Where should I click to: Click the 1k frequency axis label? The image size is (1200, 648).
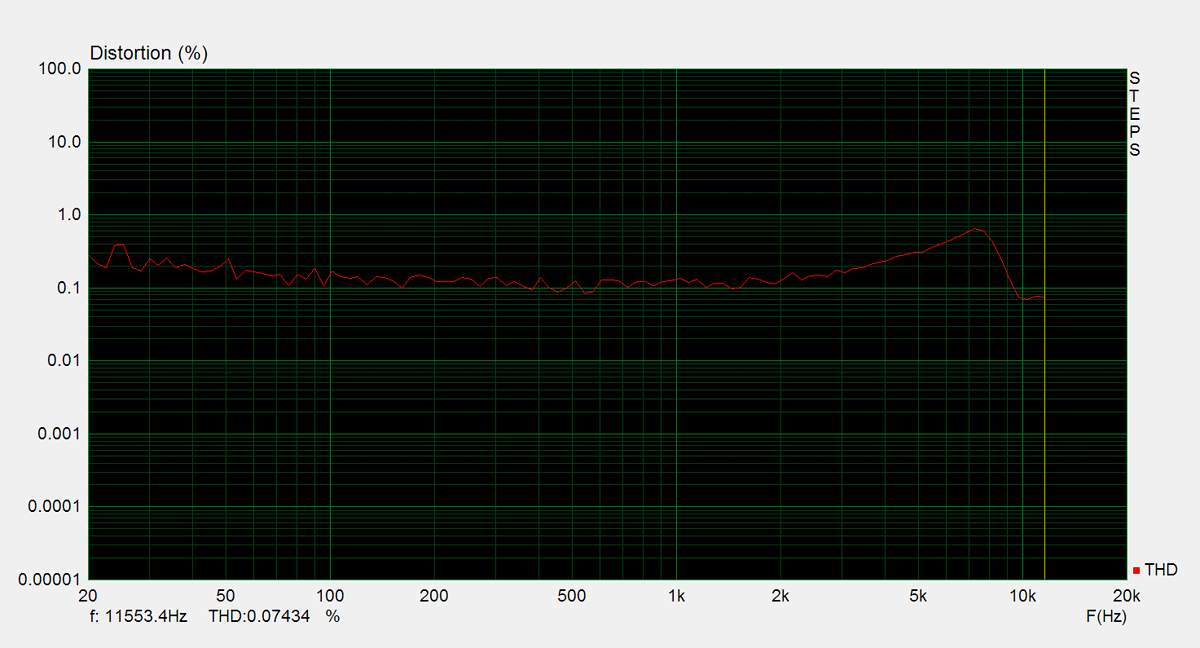pyautogui.click(x=677, y=596)
